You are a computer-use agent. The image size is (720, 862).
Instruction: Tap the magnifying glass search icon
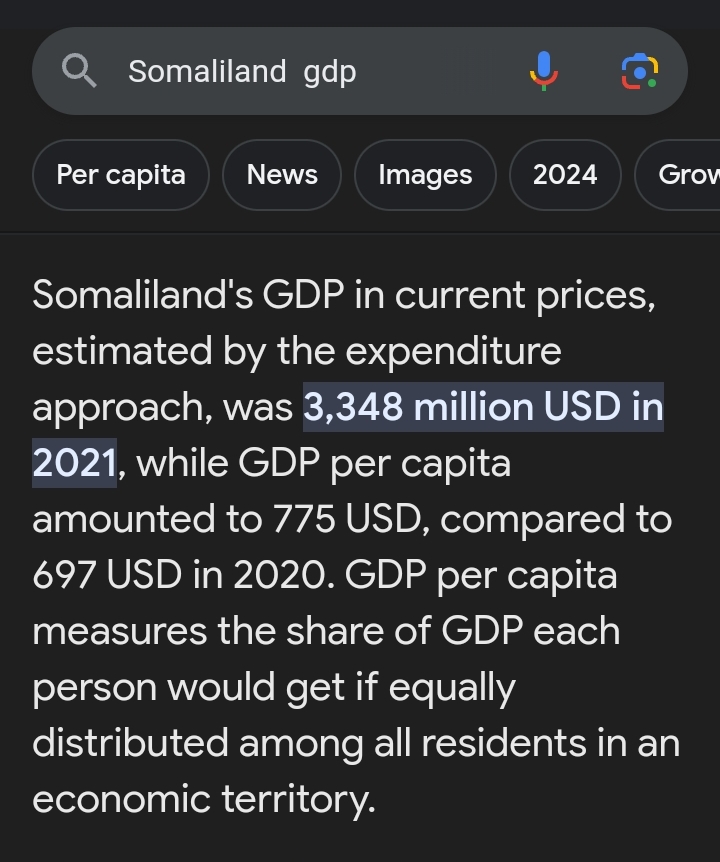[x=79, y=70]
